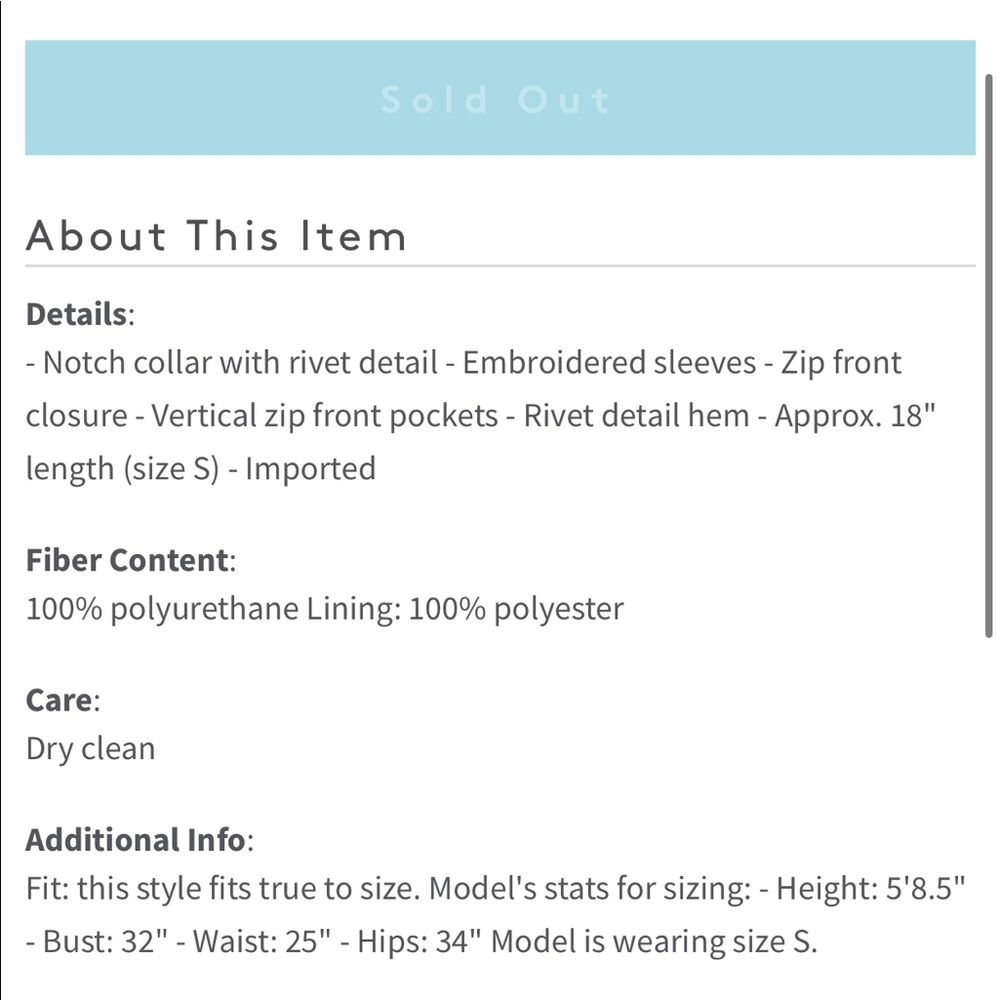This screenshot has width=1000, height=1000.
Task: Click the Sold Out button
Action: [500, 98]
